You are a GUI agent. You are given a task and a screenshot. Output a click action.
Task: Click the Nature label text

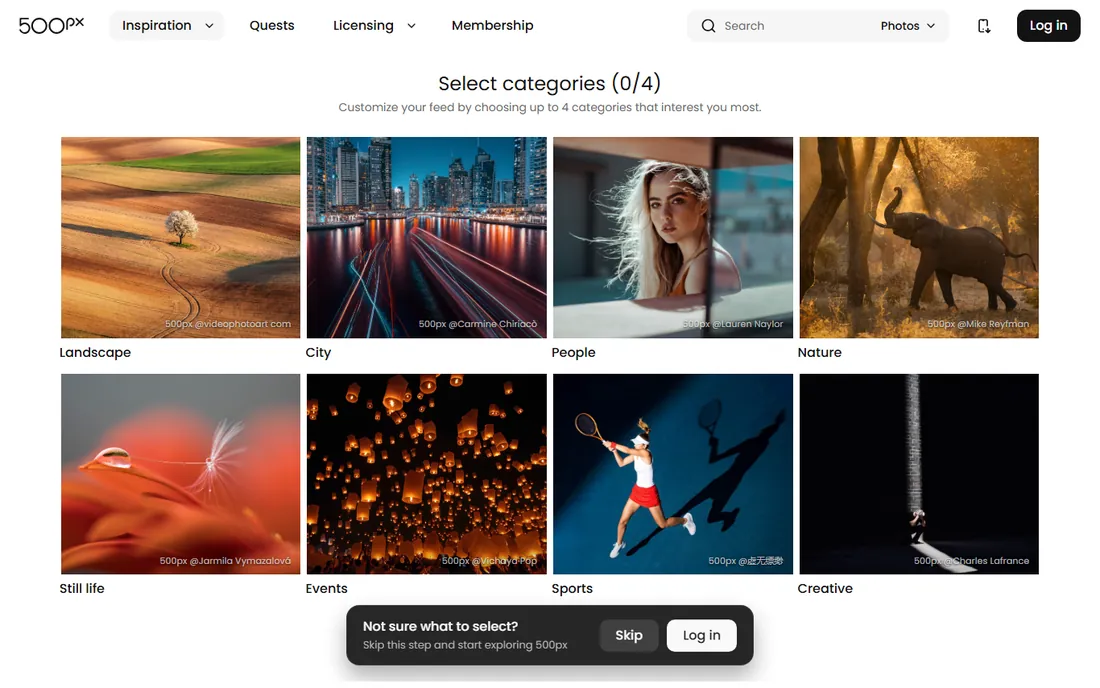[x=819, y=352]
